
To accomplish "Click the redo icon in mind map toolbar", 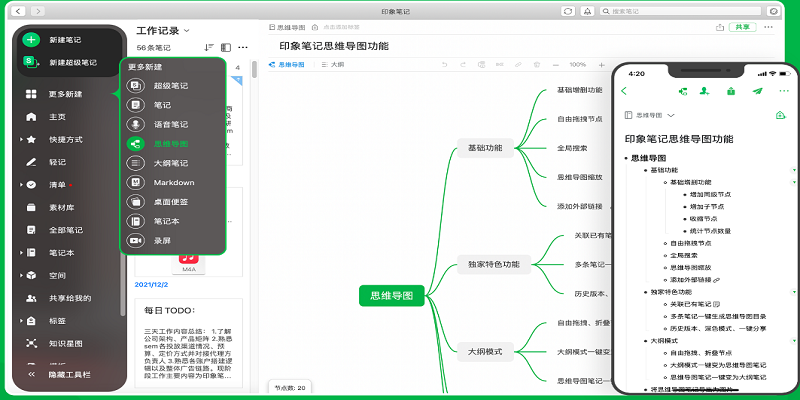I will [463, 65].
